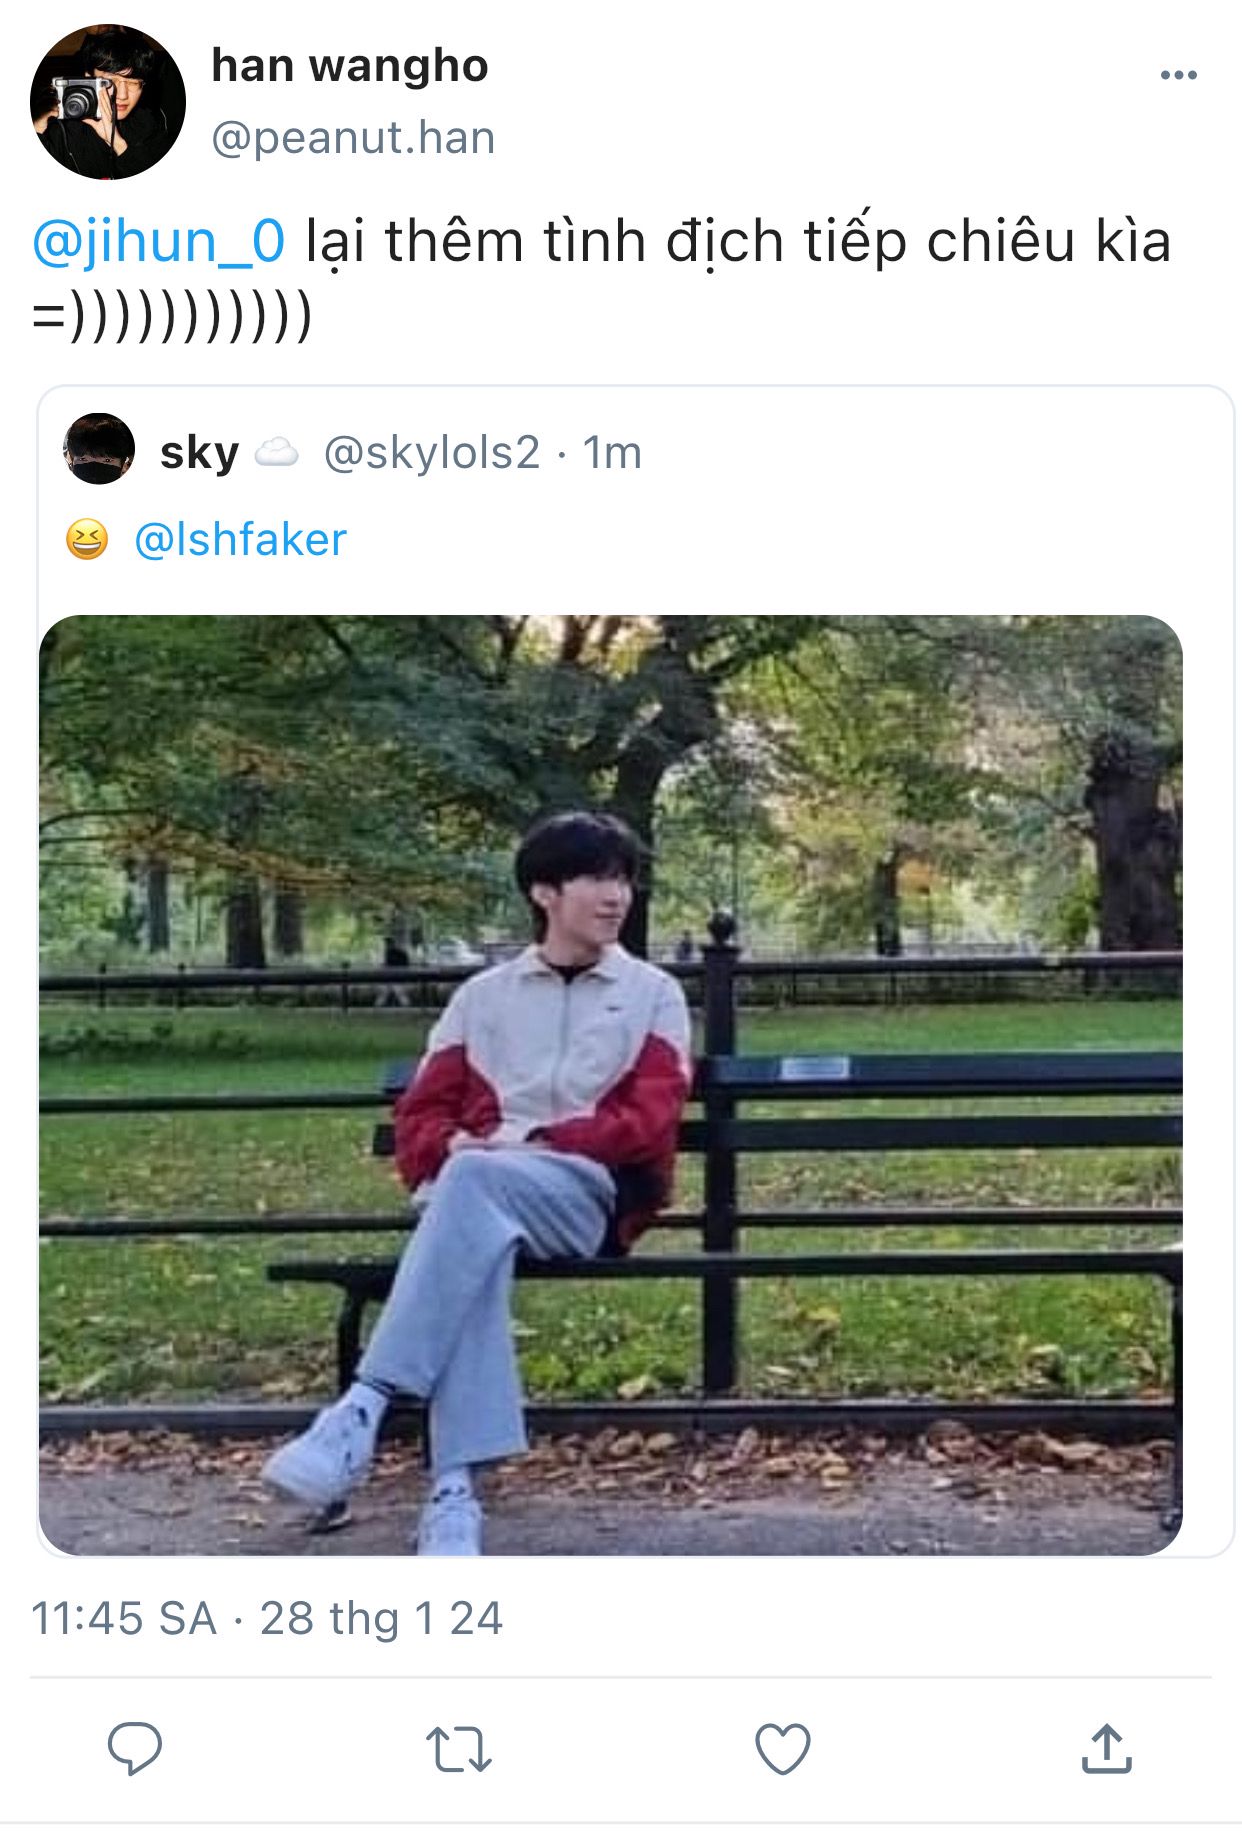Open sky's small profile avatar
Screen dimensions: 1242x1841
[x=99, y=449]
